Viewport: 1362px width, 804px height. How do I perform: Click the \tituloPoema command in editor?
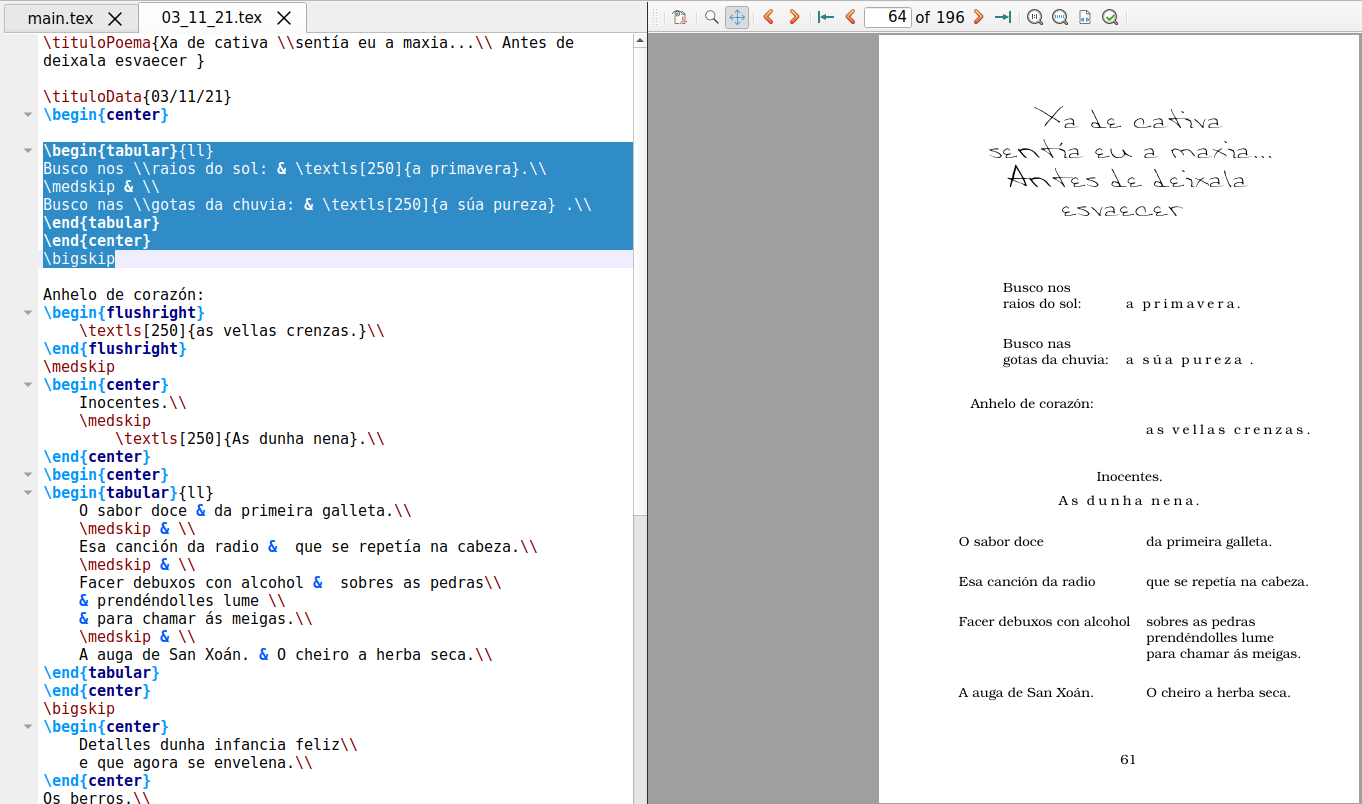point(97,43)
